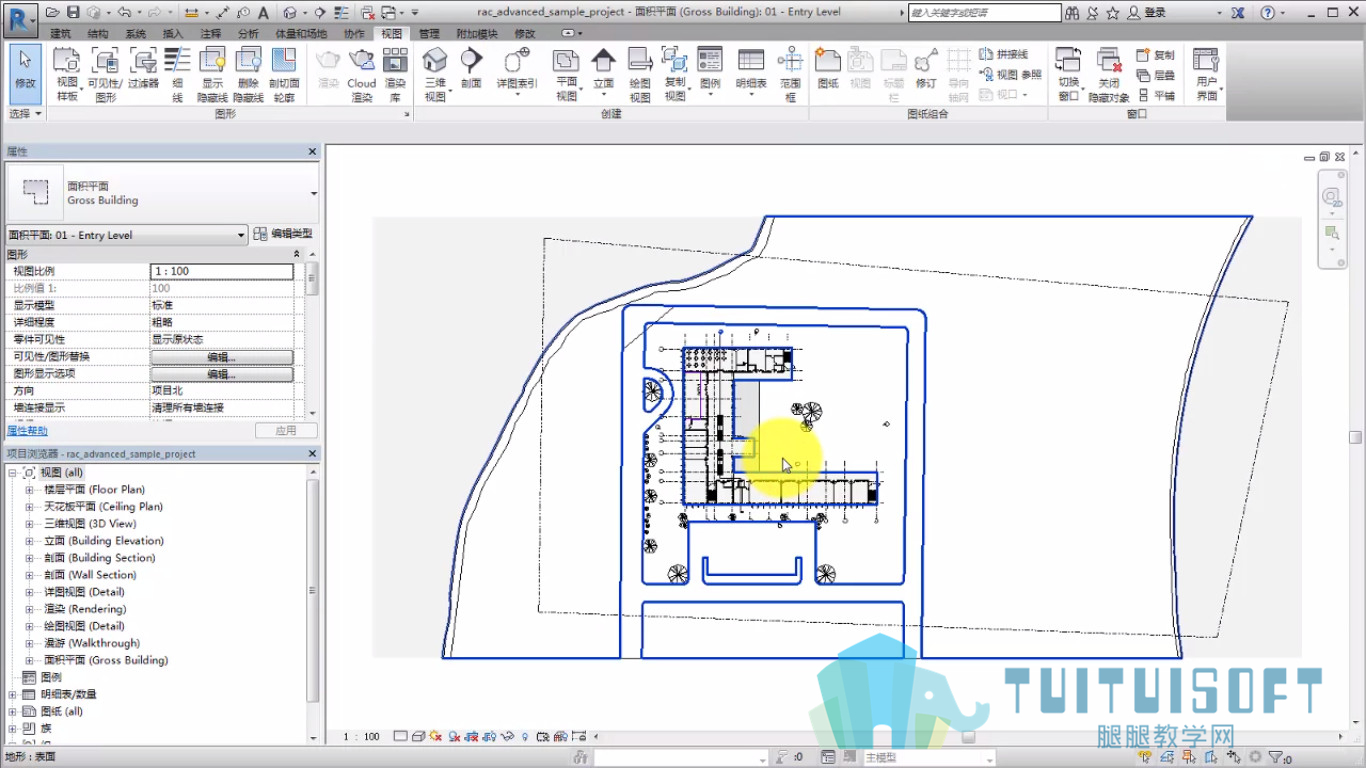Switch to the 管理 ribbon tab
Viewport: 1366px width, 768px height.
(x=429, y=34)
